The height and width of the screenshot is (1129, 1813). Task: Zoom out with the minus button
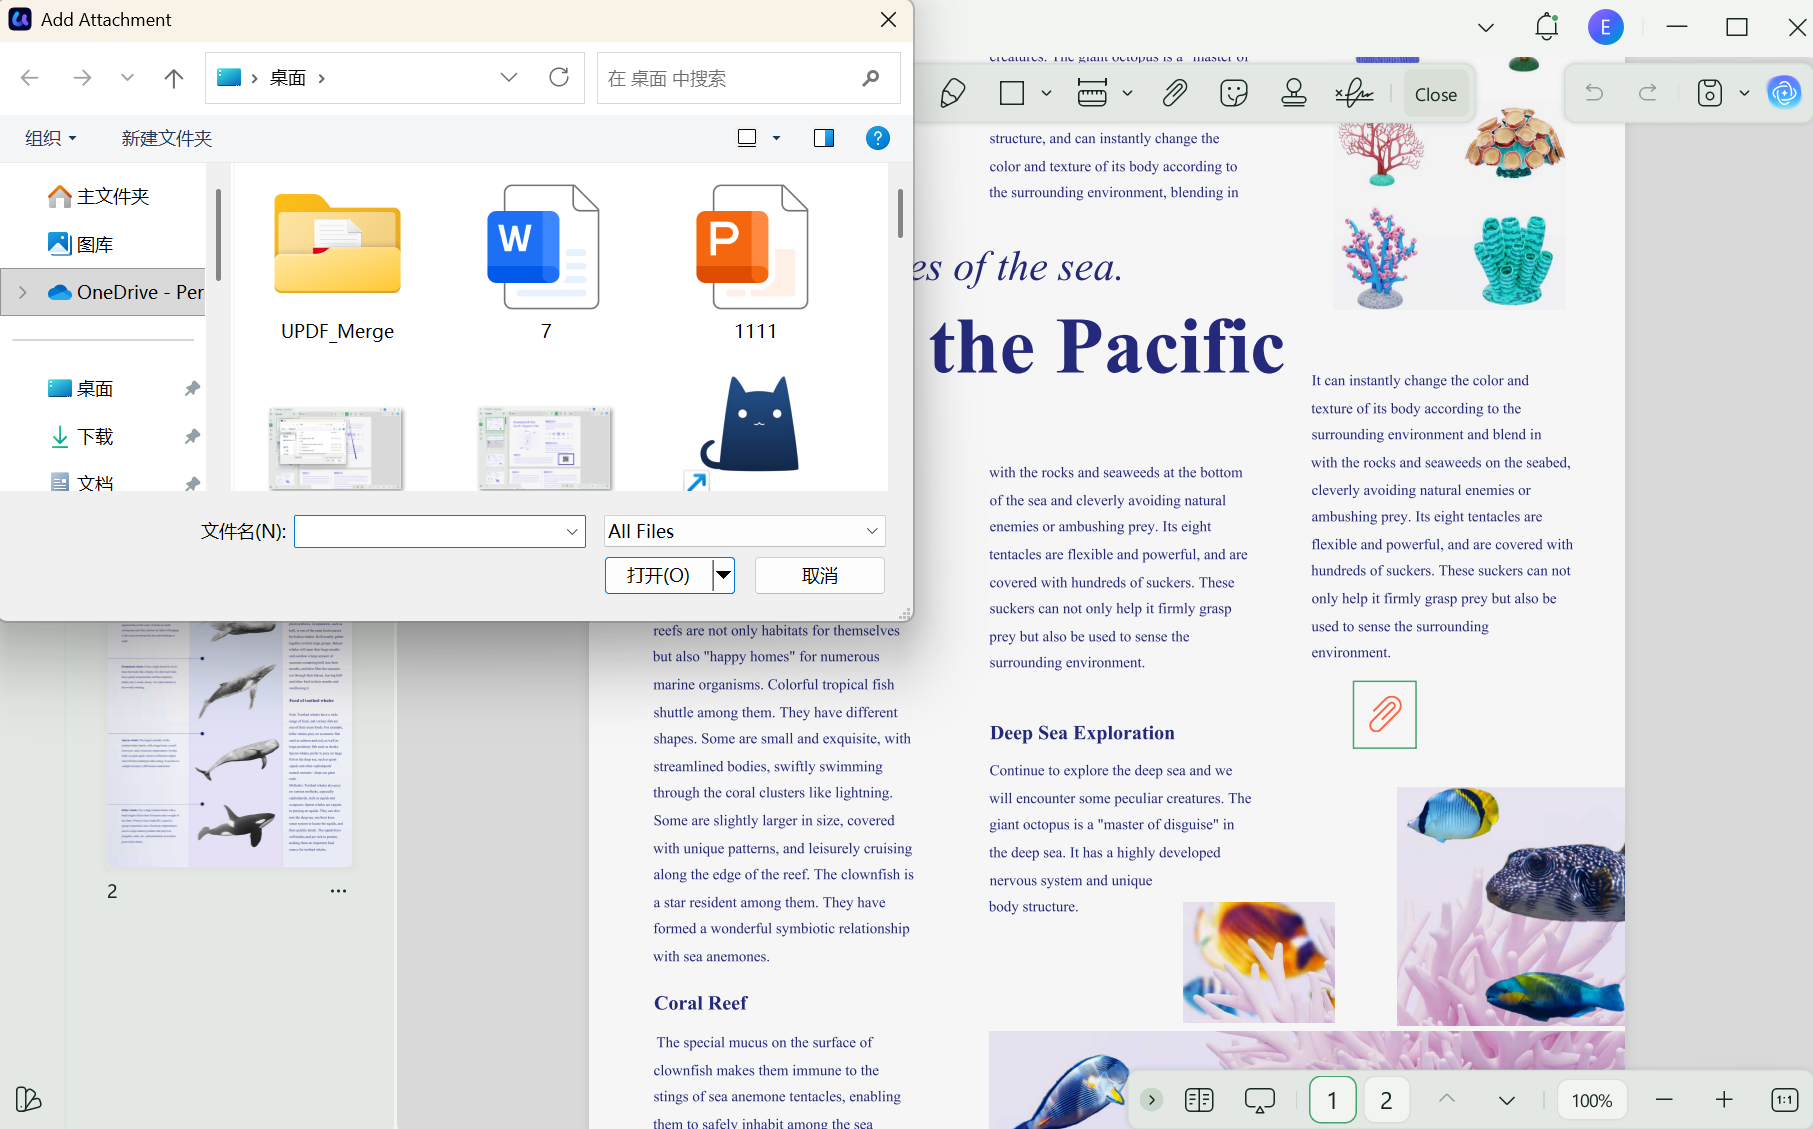1664,1100
